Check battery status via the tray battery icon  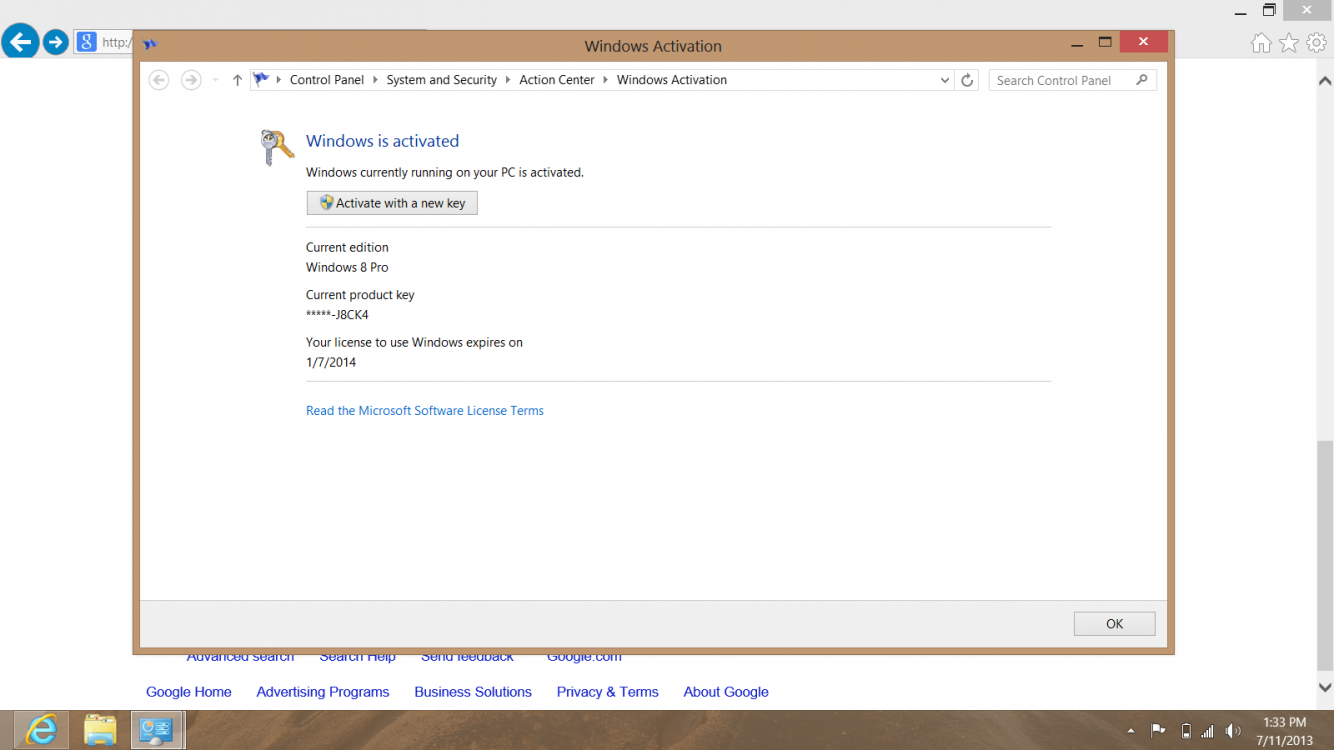click(x=1185, y=730)
